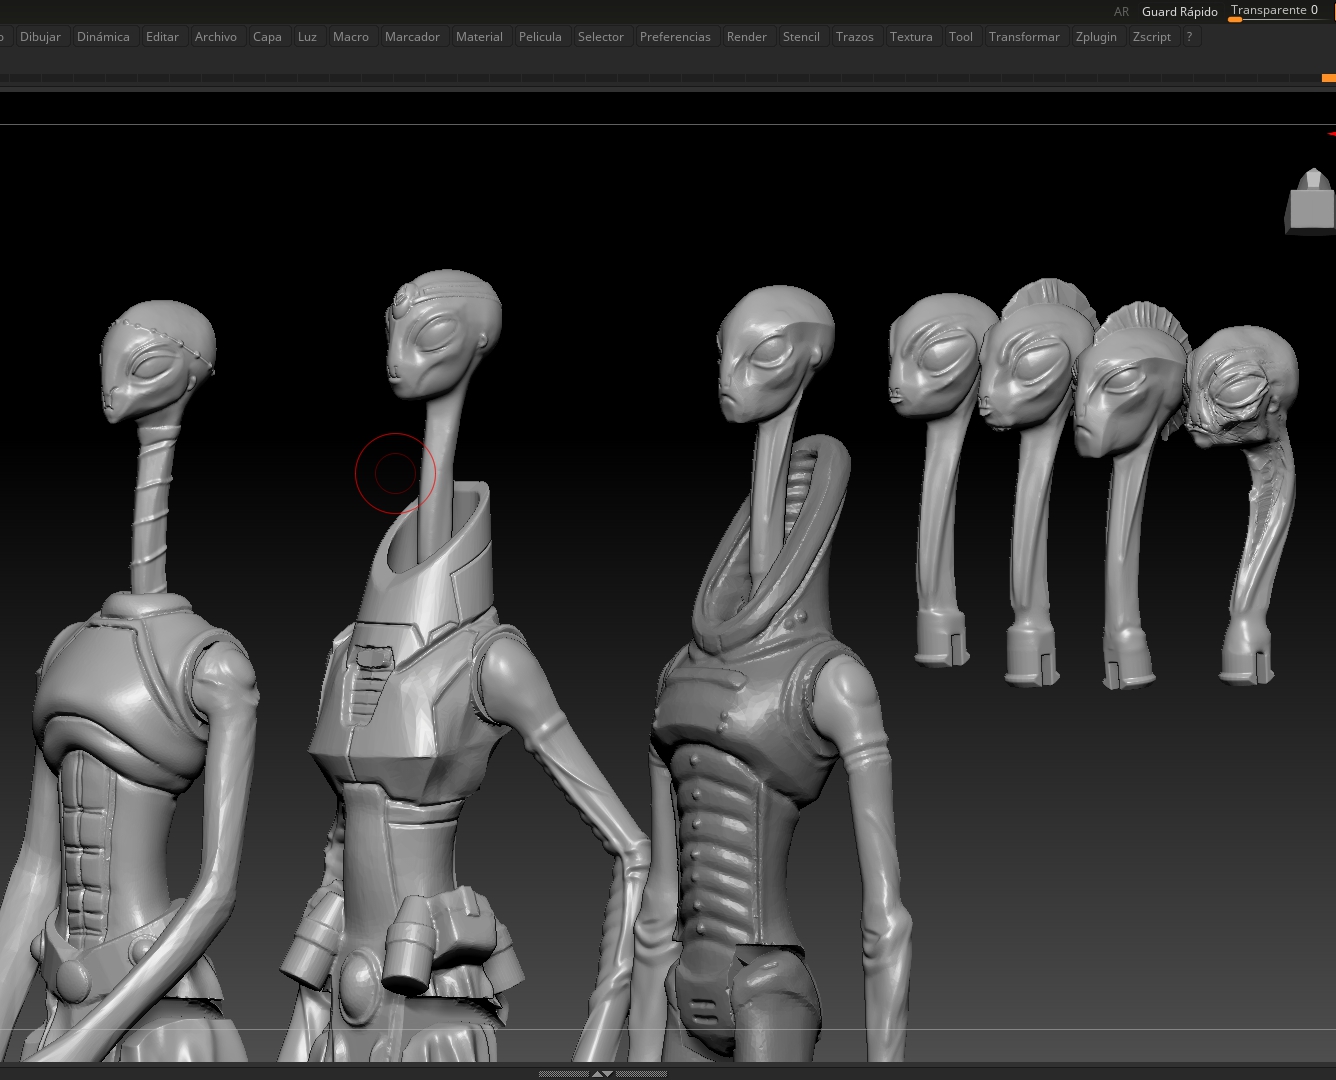Open the Preferencias menu
Image resolution: width=1336 pixels, height=1080 pixels.
675,37
